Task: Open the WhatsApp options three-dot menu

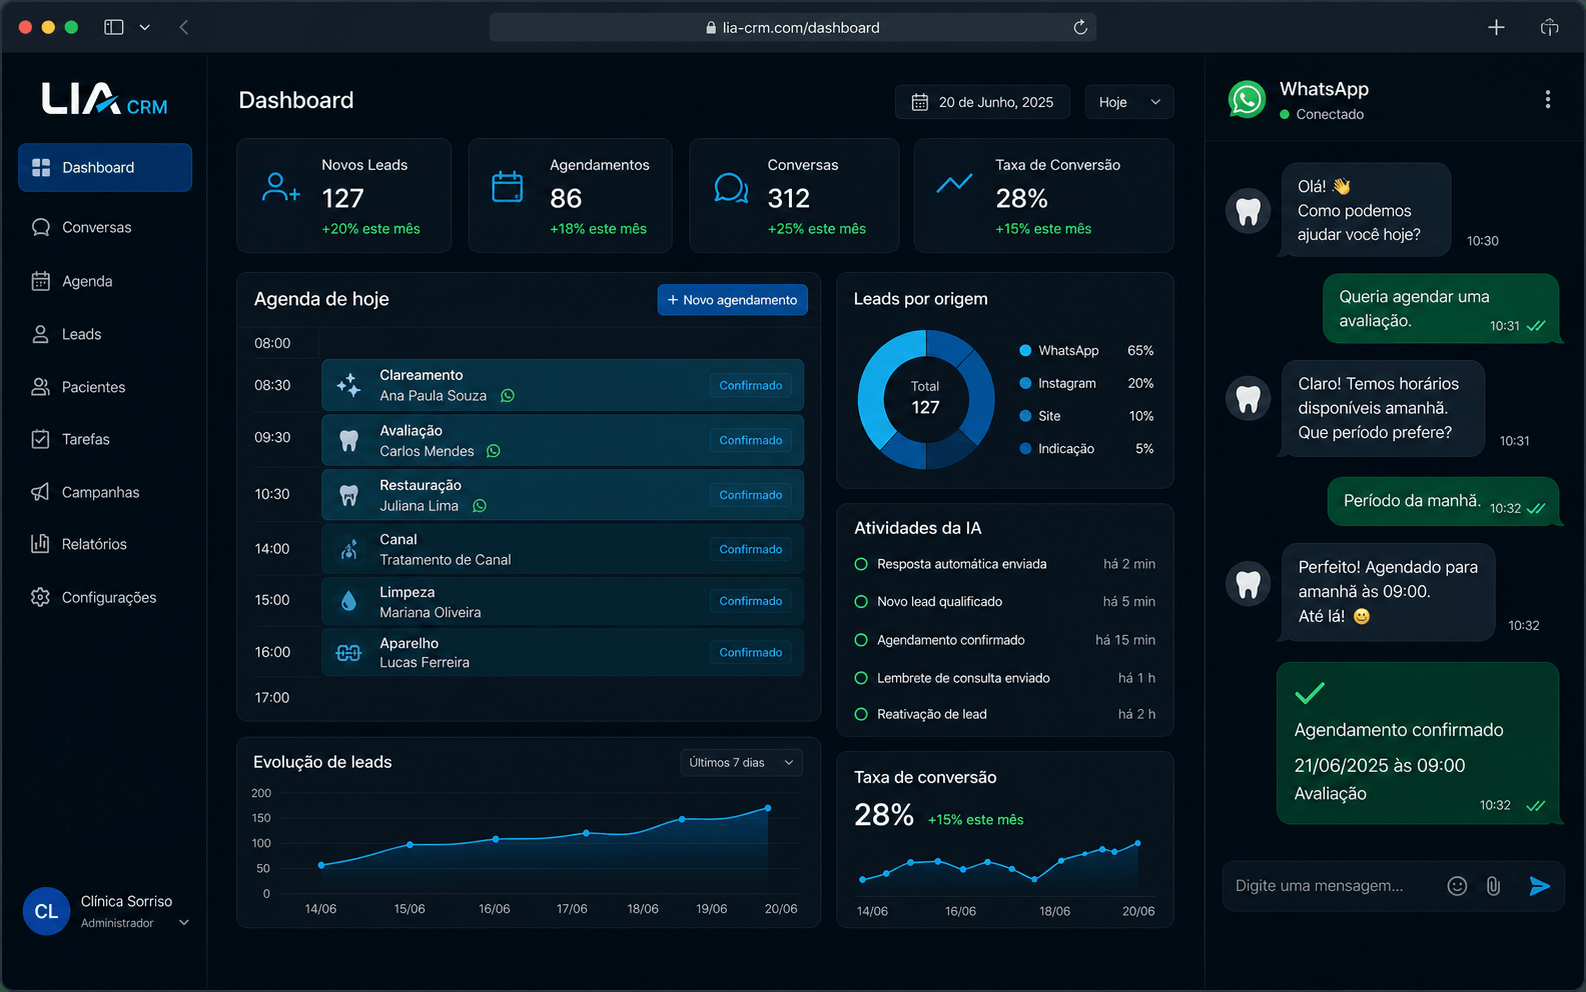Action: 1547,99
